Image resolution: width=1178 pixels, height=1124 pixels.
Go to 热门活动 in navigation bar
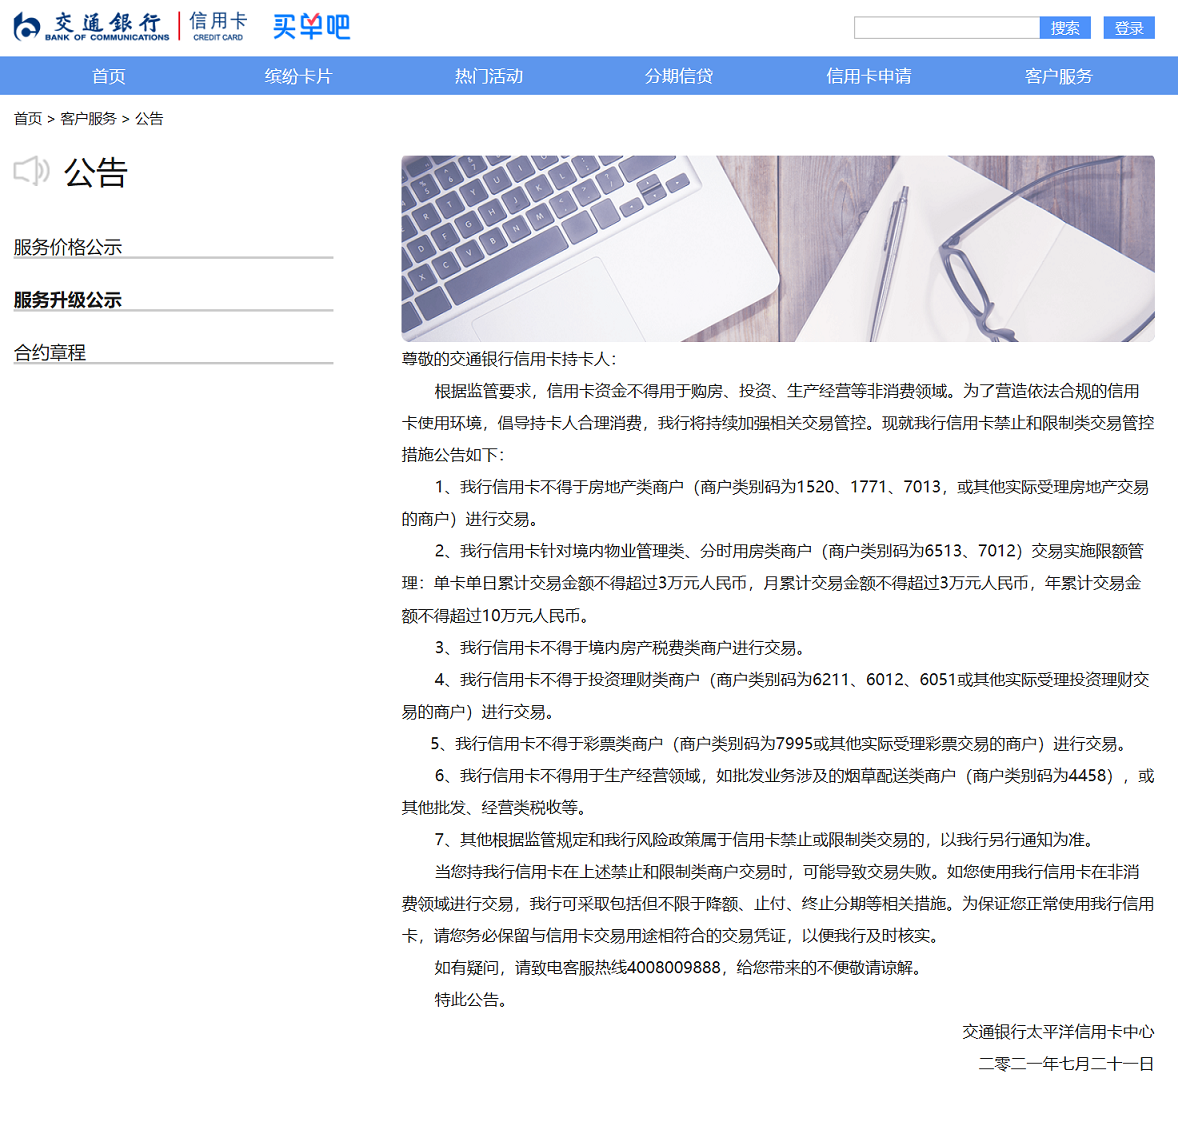[488, 76]
